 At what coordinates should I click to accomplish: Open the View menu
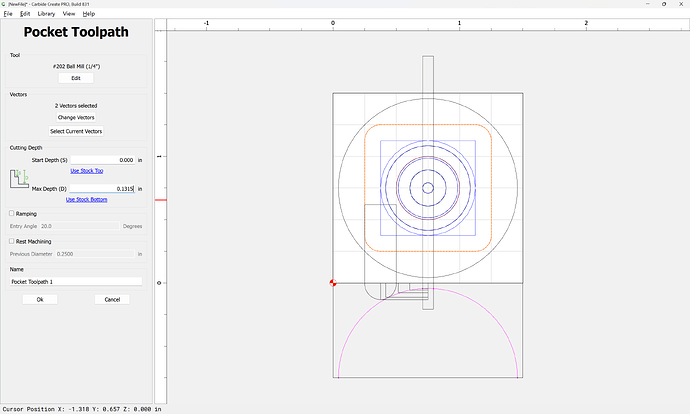coord(68,14)
